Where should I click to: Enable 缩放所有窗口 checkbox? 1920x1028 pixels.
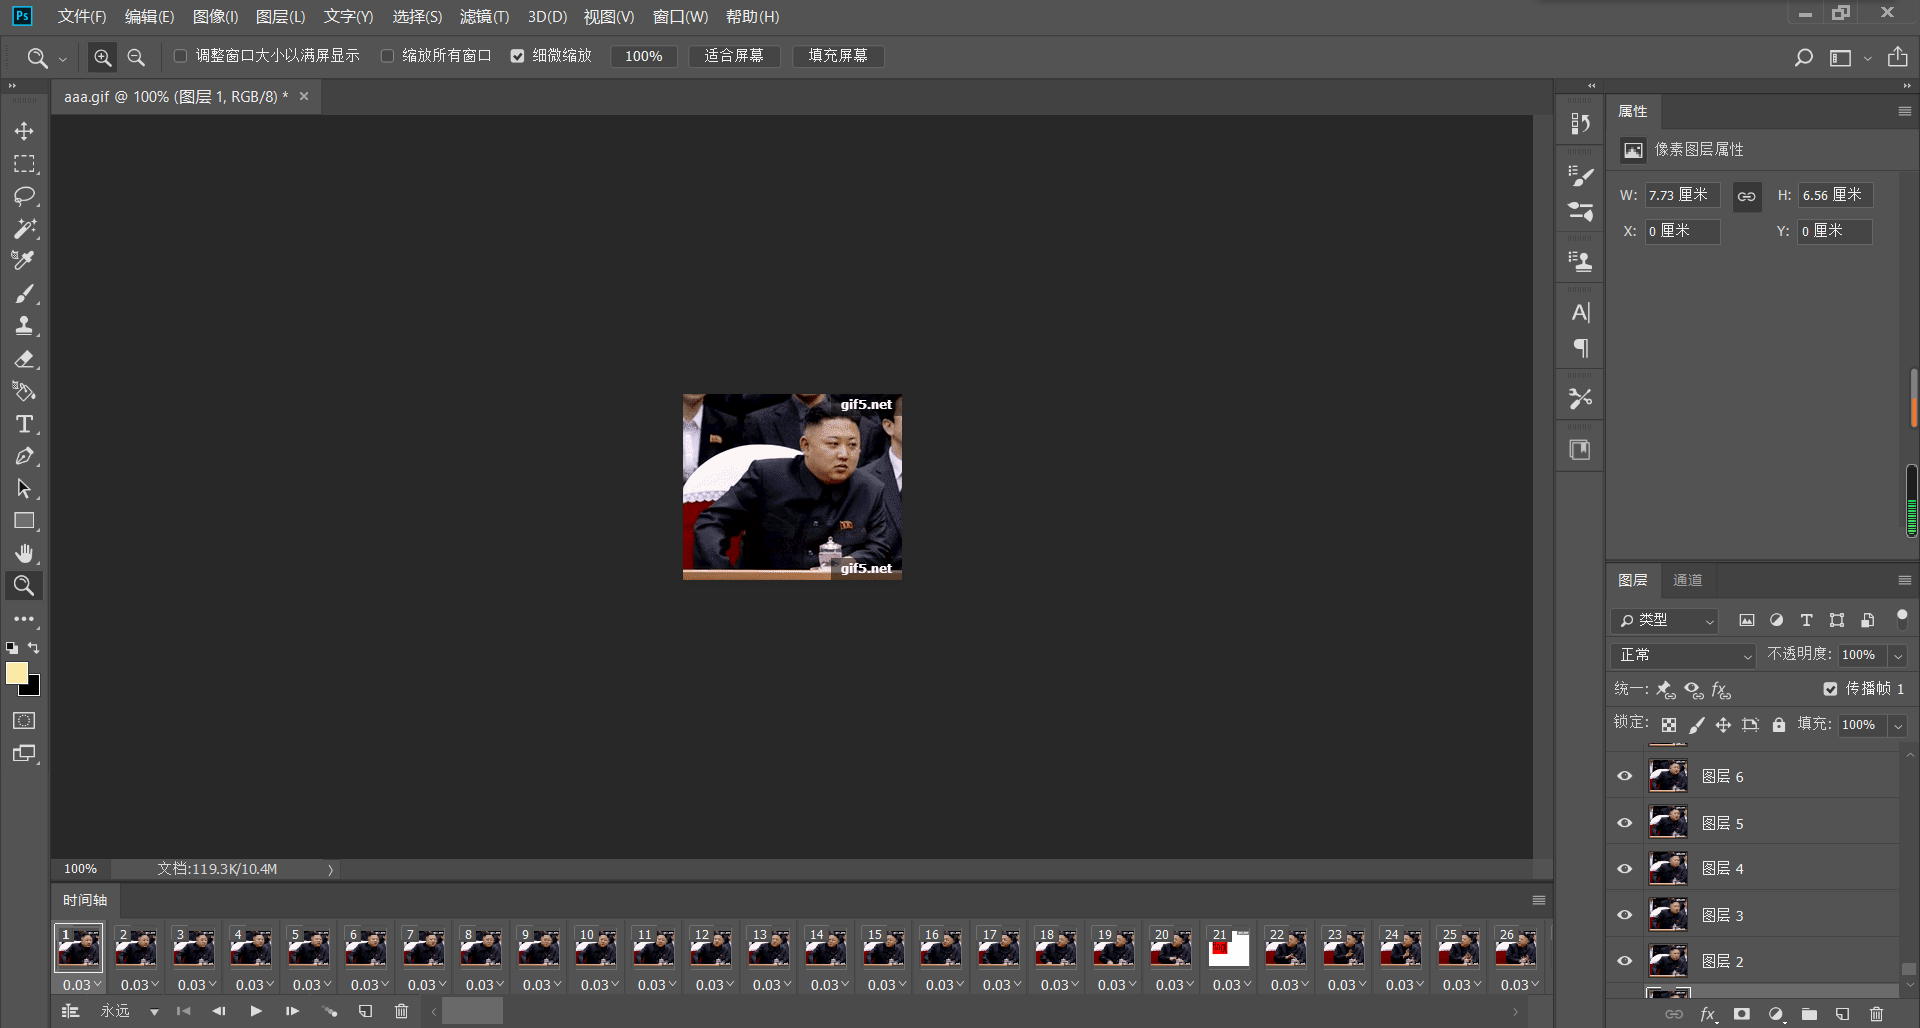pyautogui.click(x=387, y=56)
